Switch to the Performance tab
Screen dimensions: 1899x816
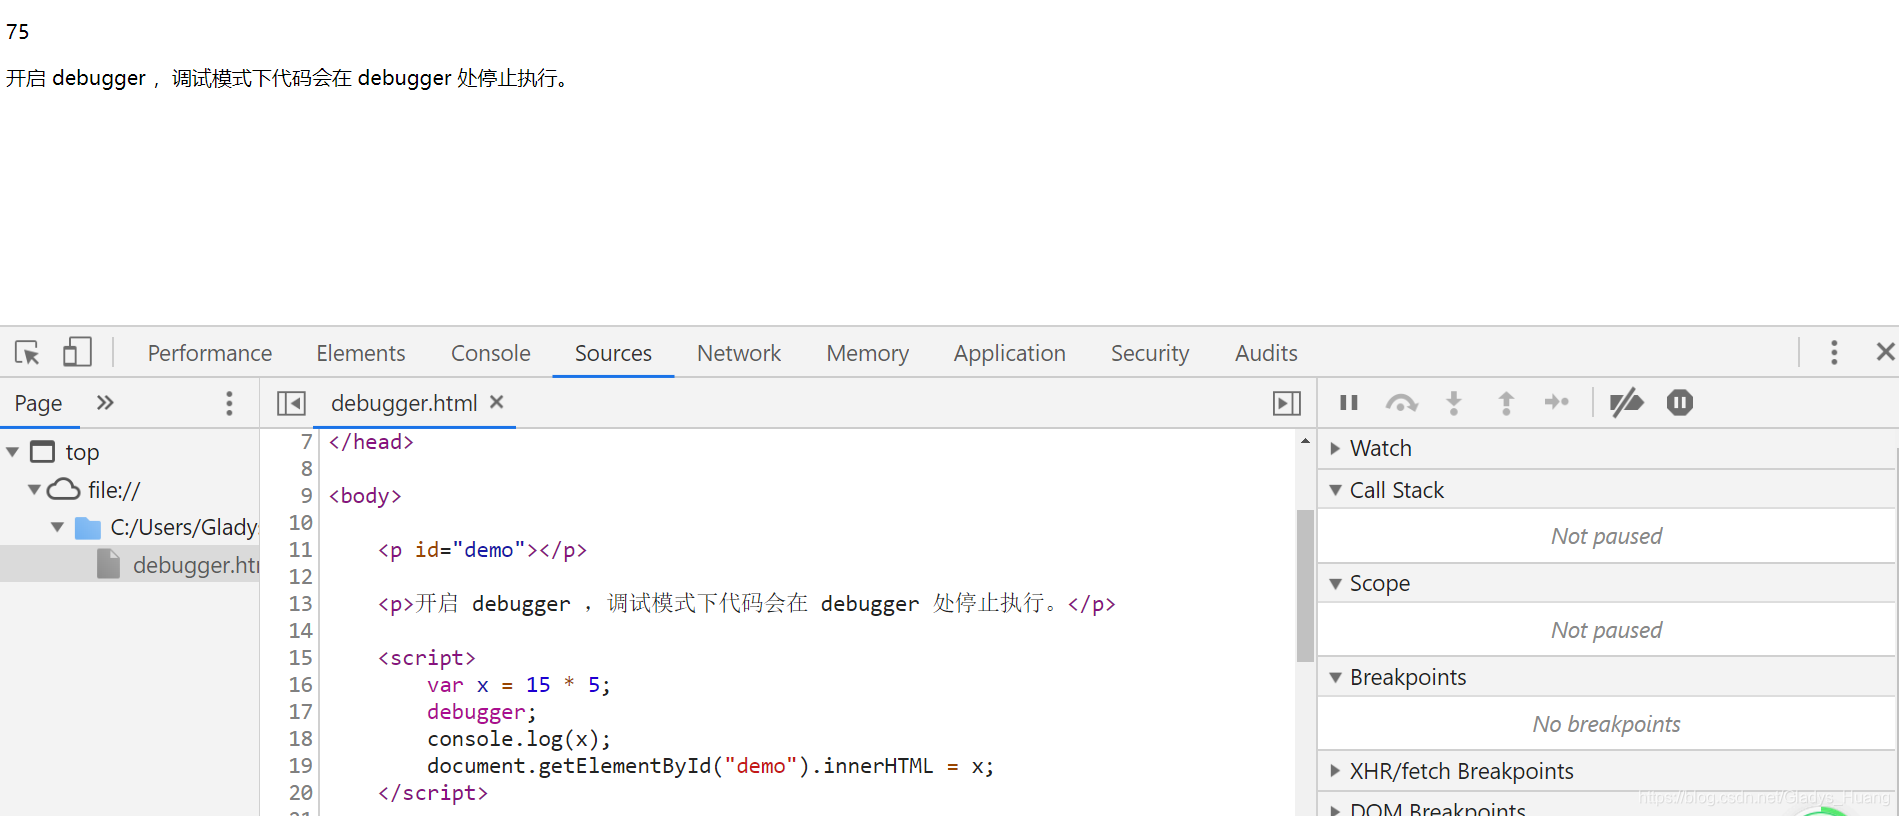coord(210,353)
